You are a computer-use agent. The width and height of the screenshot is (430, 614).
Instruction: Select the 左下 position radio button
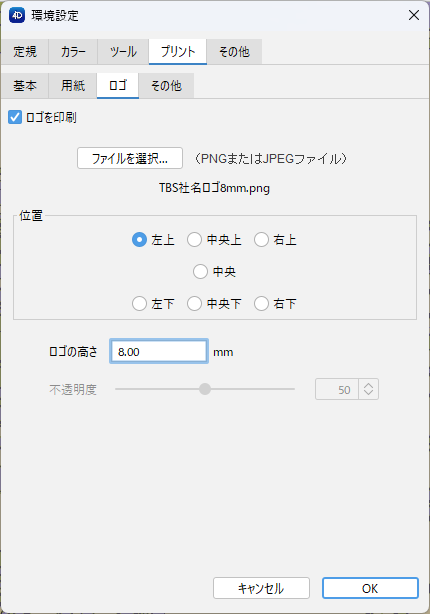coord(139,303)
